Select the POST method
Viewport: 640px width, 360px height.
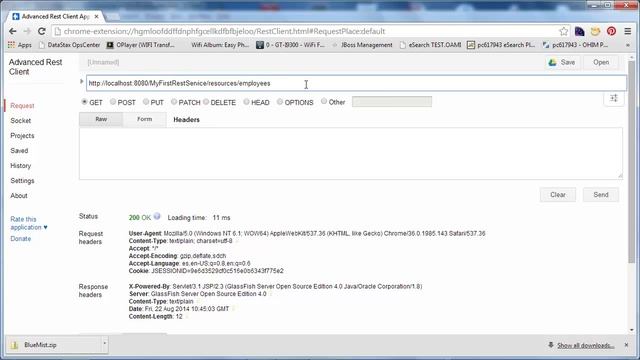coord(113,102)
